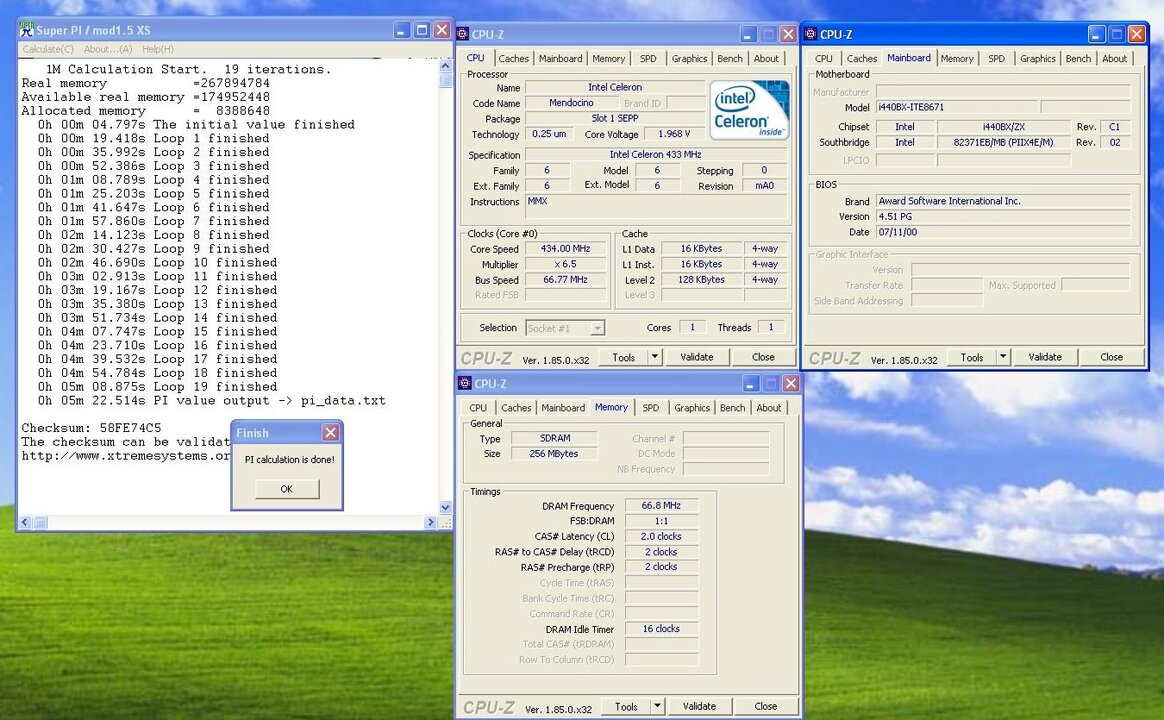Click the BIOS Date value 07/11/00
The height and width of the screenshot is (720, 1164).
(x=1003, y=232)
